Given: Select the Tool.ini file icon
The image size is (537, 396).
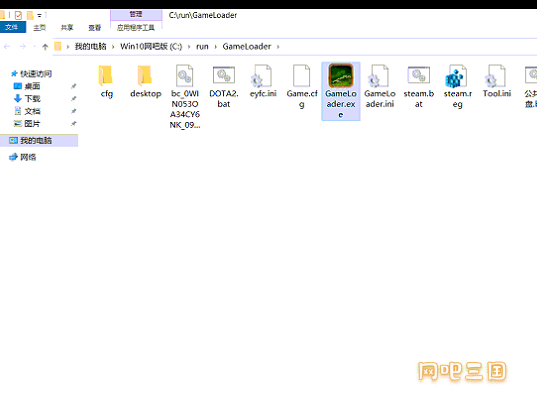Looking at the screenshot, I should 496,76.
